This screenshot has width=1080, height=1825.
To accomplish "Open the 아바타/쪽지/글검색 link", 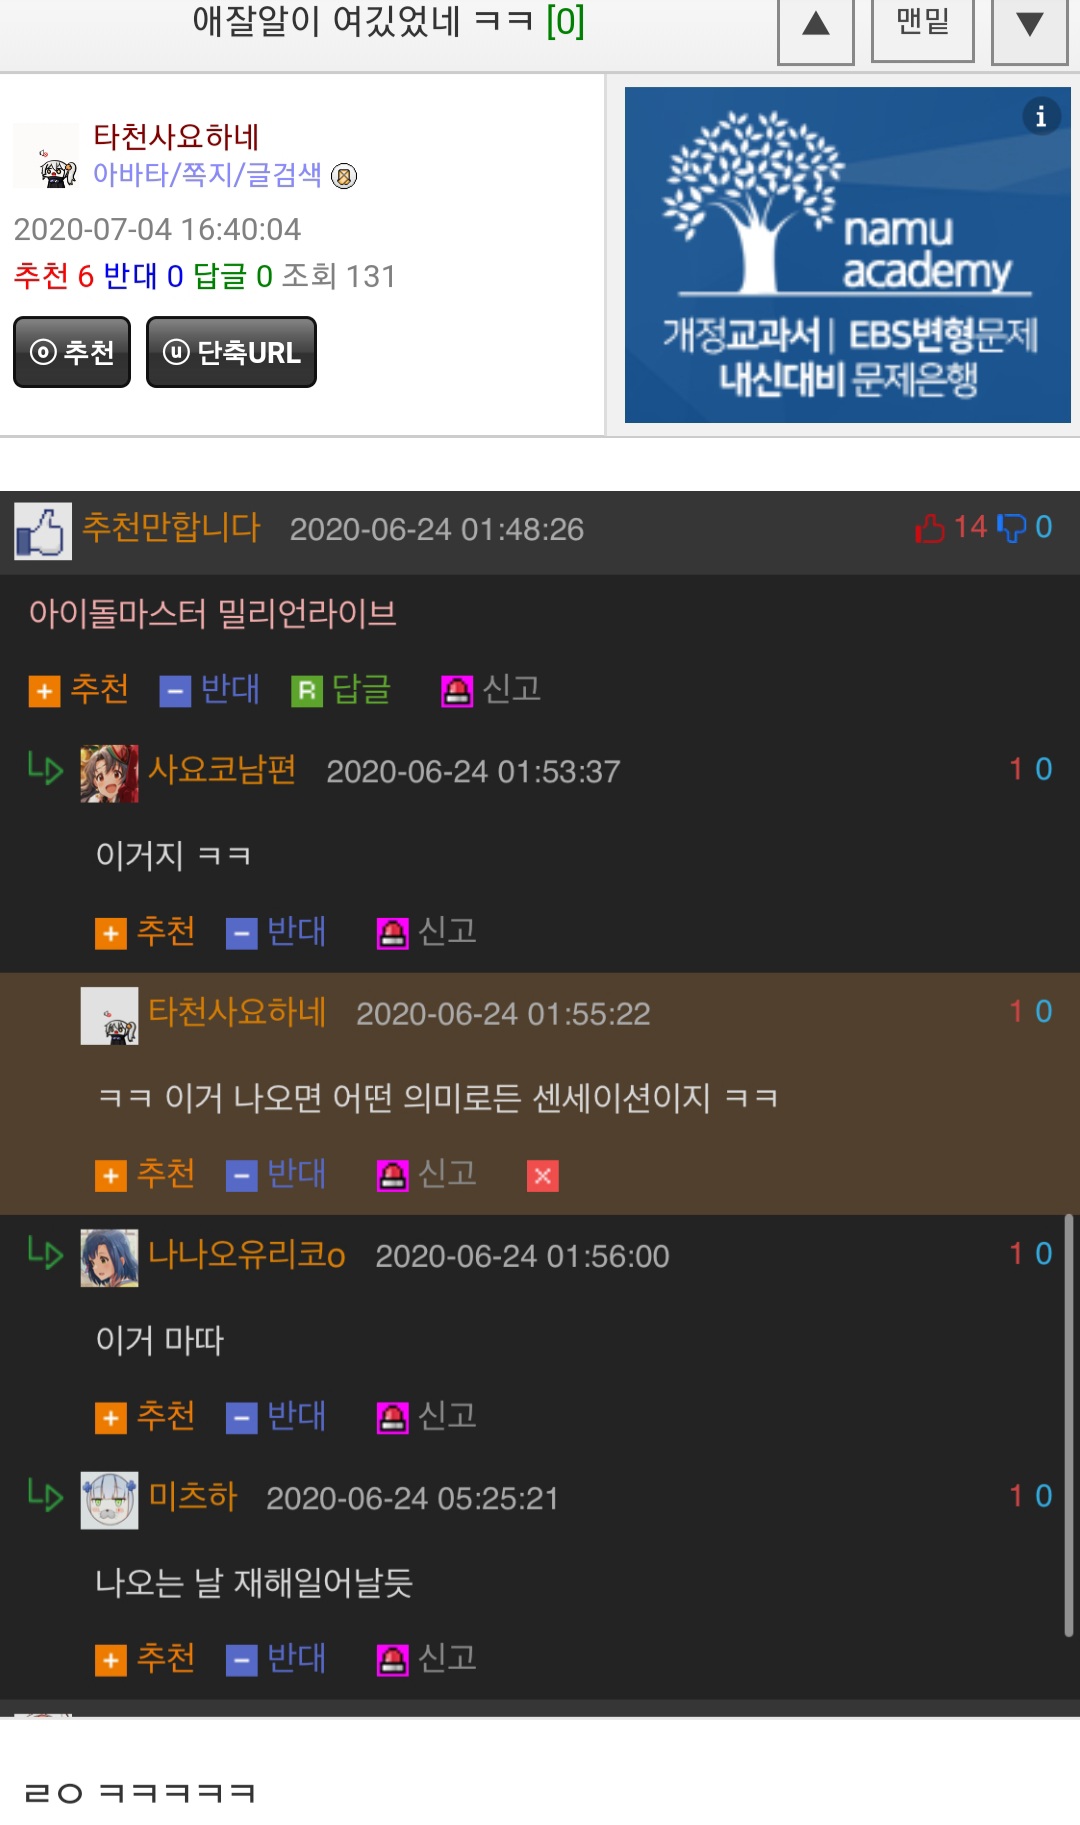I will [x=207, y=175].
